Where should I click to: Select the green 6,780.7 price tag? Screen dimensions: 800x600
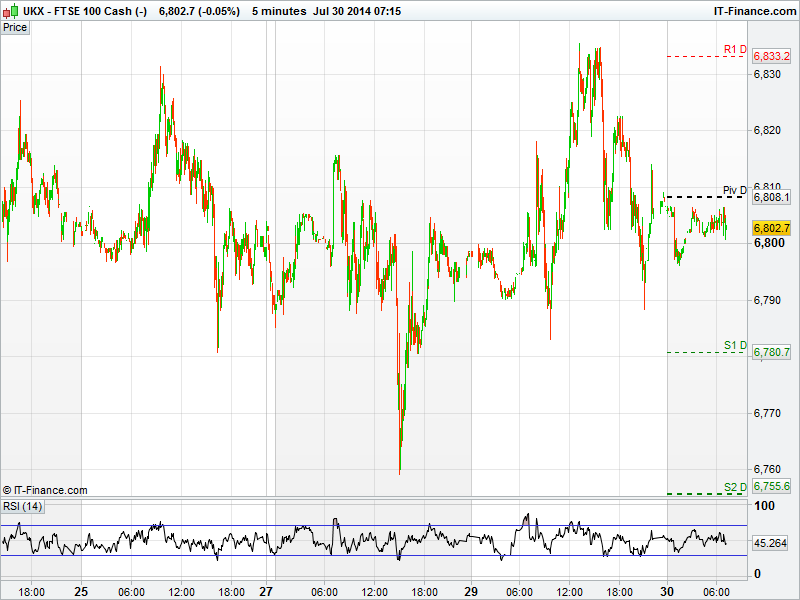coord(771,352)
